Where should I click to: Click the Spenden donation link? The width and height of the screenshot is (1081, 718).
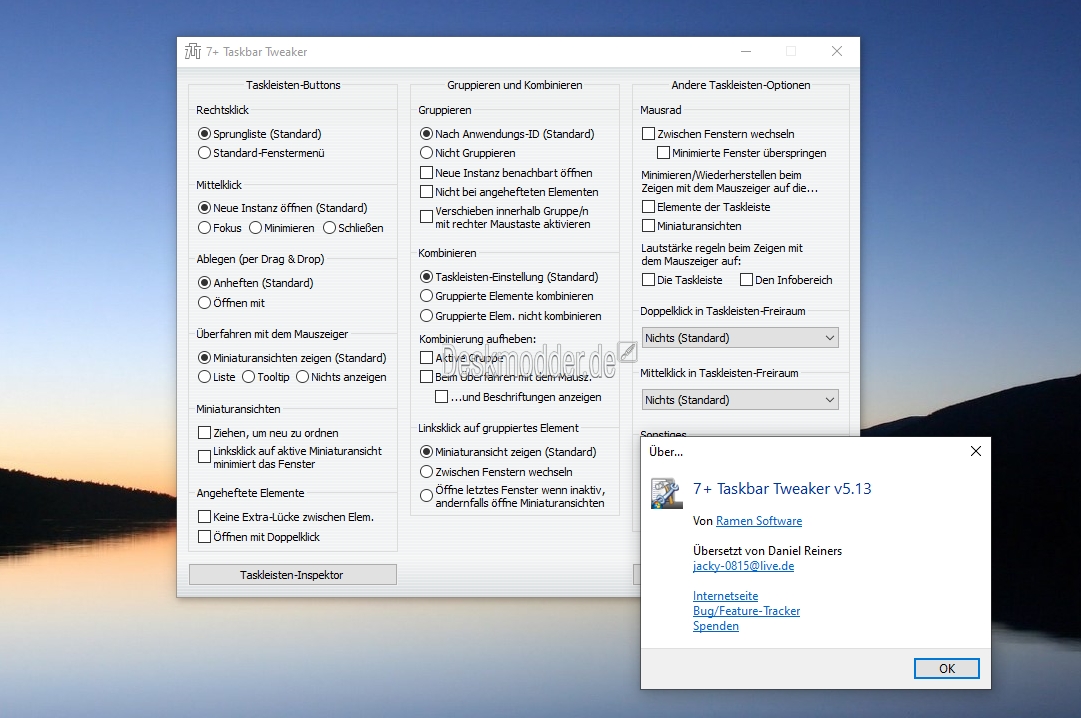click(x=716, y=626)
